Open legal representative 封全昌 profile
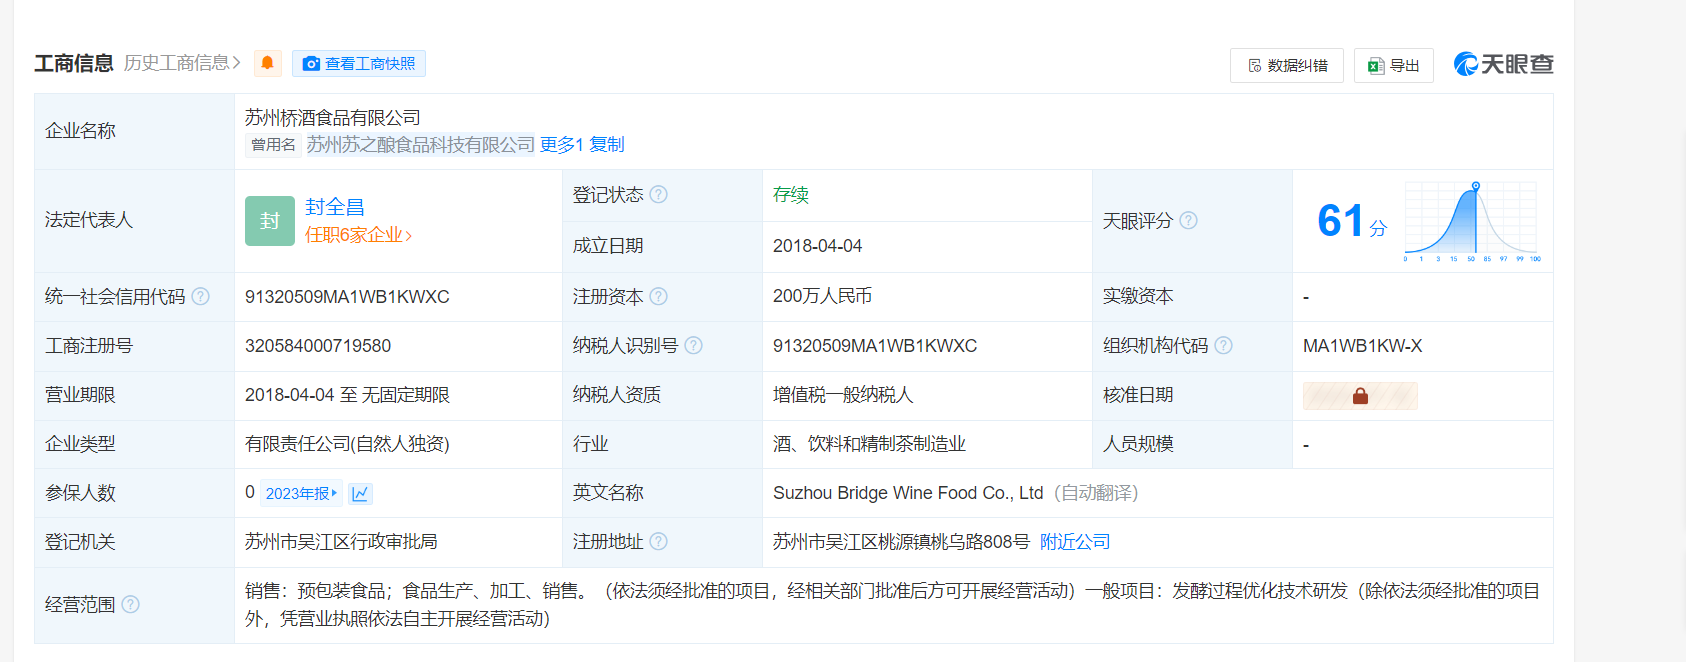This screenshot has width=1686, height=662. click(335, 207)
